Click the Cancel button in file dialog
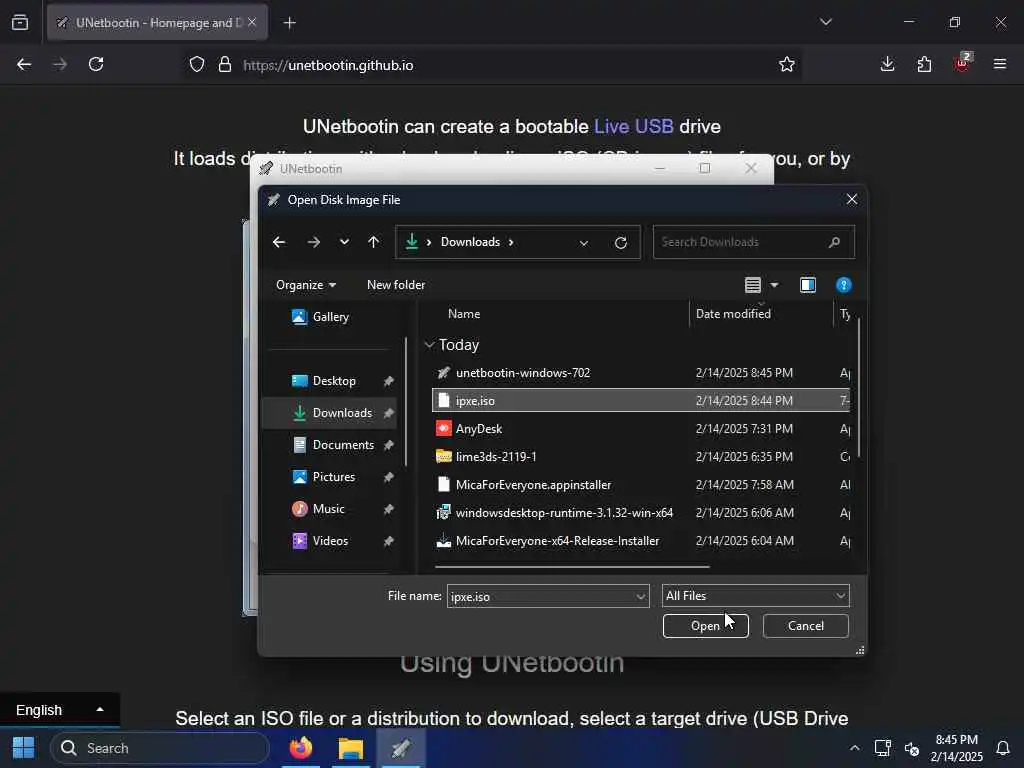 (805, 626)
